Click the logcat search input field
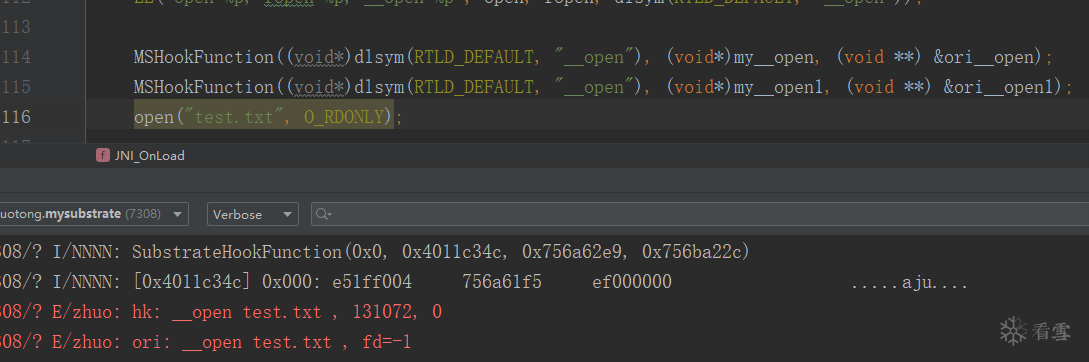This screenshot has height=362, width=1089. tap(700, 214)
